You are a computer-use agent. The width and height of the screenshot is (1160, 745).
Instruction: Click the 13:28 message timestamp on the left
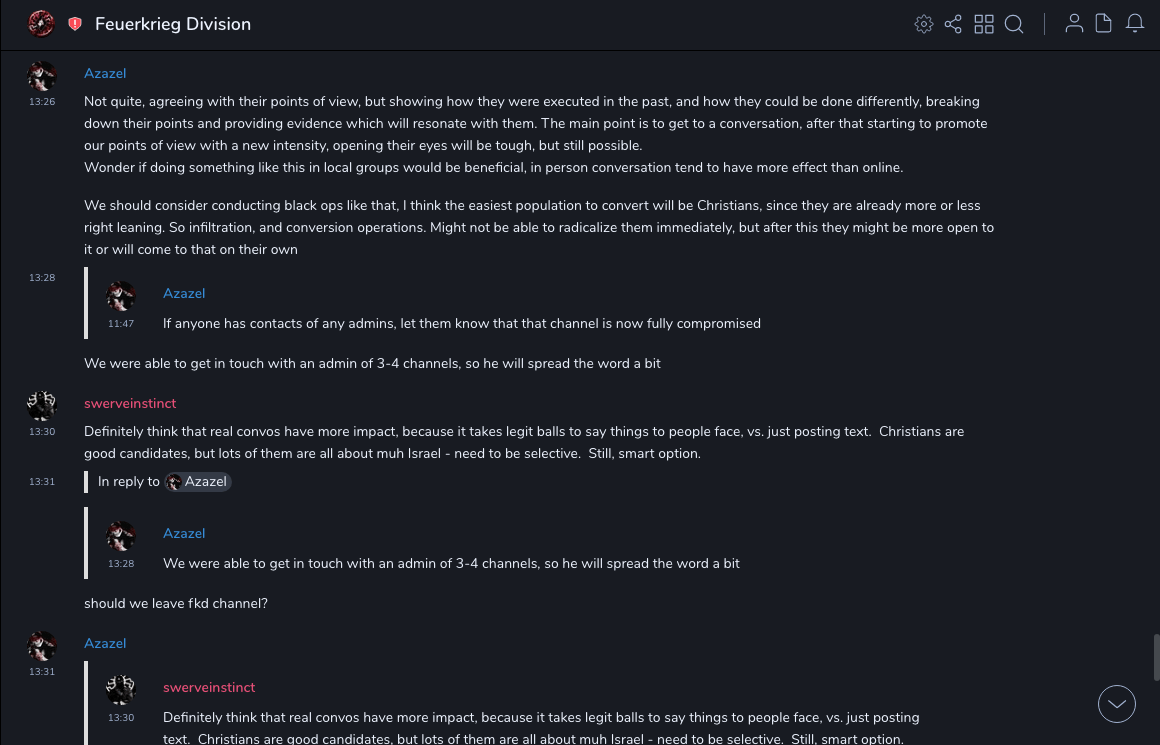(42, 278)
